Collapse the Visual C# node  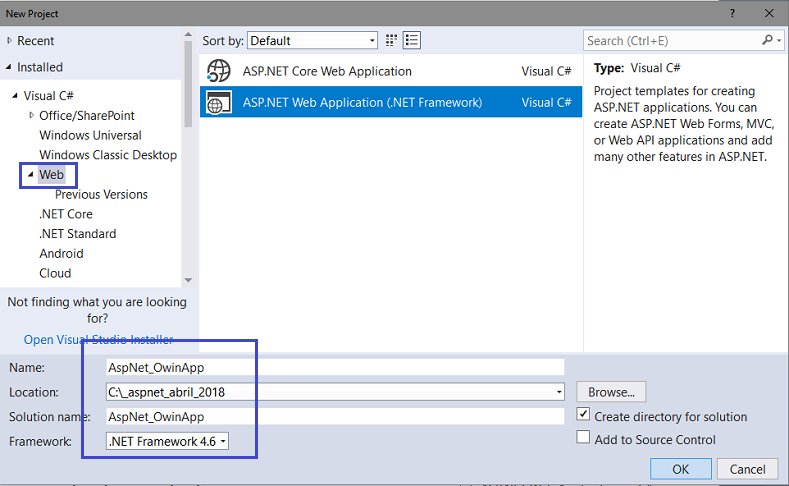[15, 95]
